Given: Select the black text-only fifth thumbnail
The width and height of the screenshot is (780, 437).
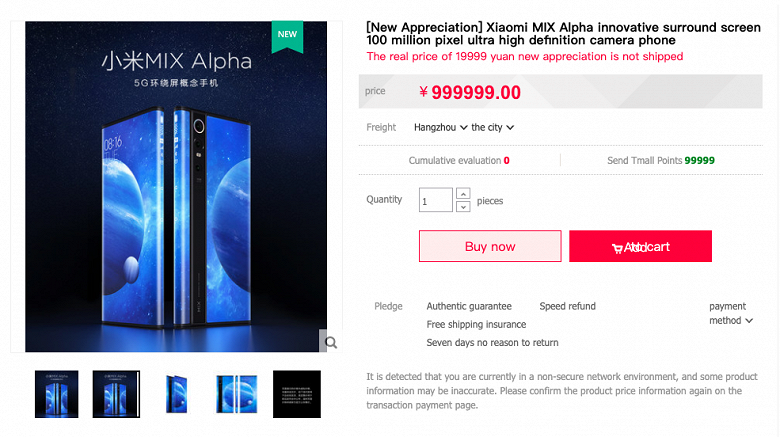Looking at the screenshot, I should (x=297, y=394).
